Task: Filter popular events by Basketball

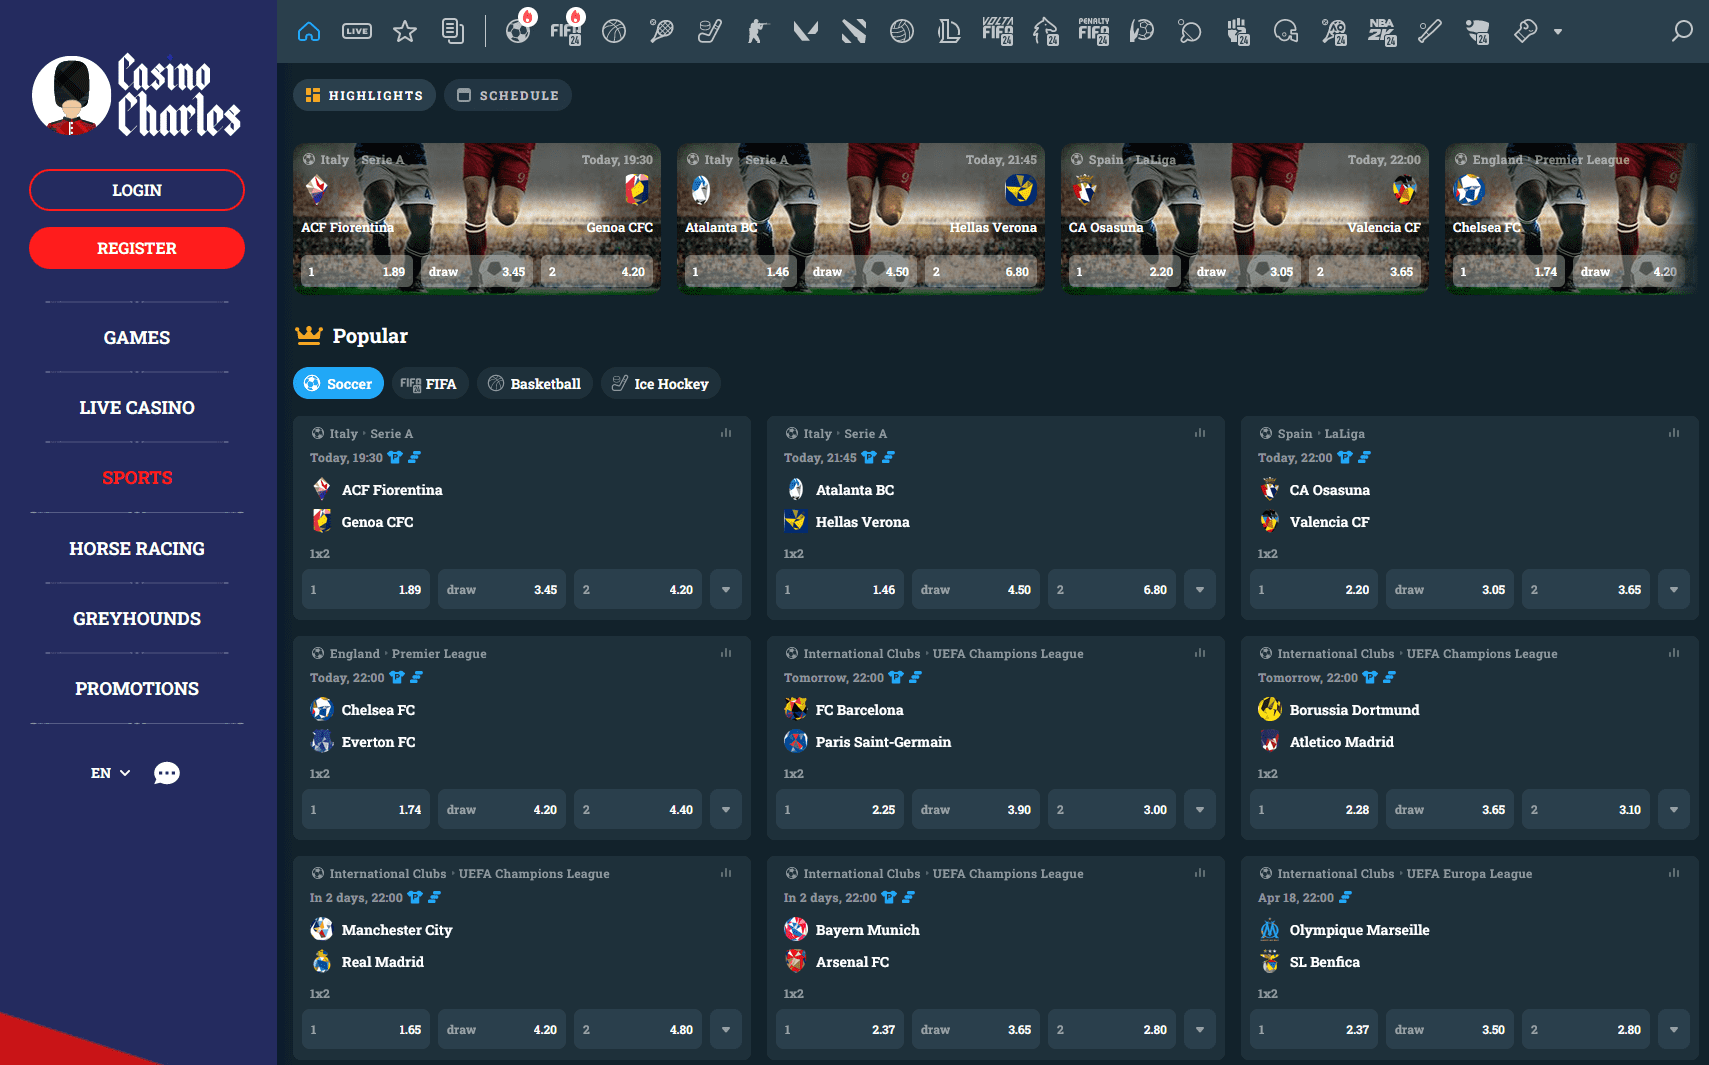Action: [x=535, y=384]
